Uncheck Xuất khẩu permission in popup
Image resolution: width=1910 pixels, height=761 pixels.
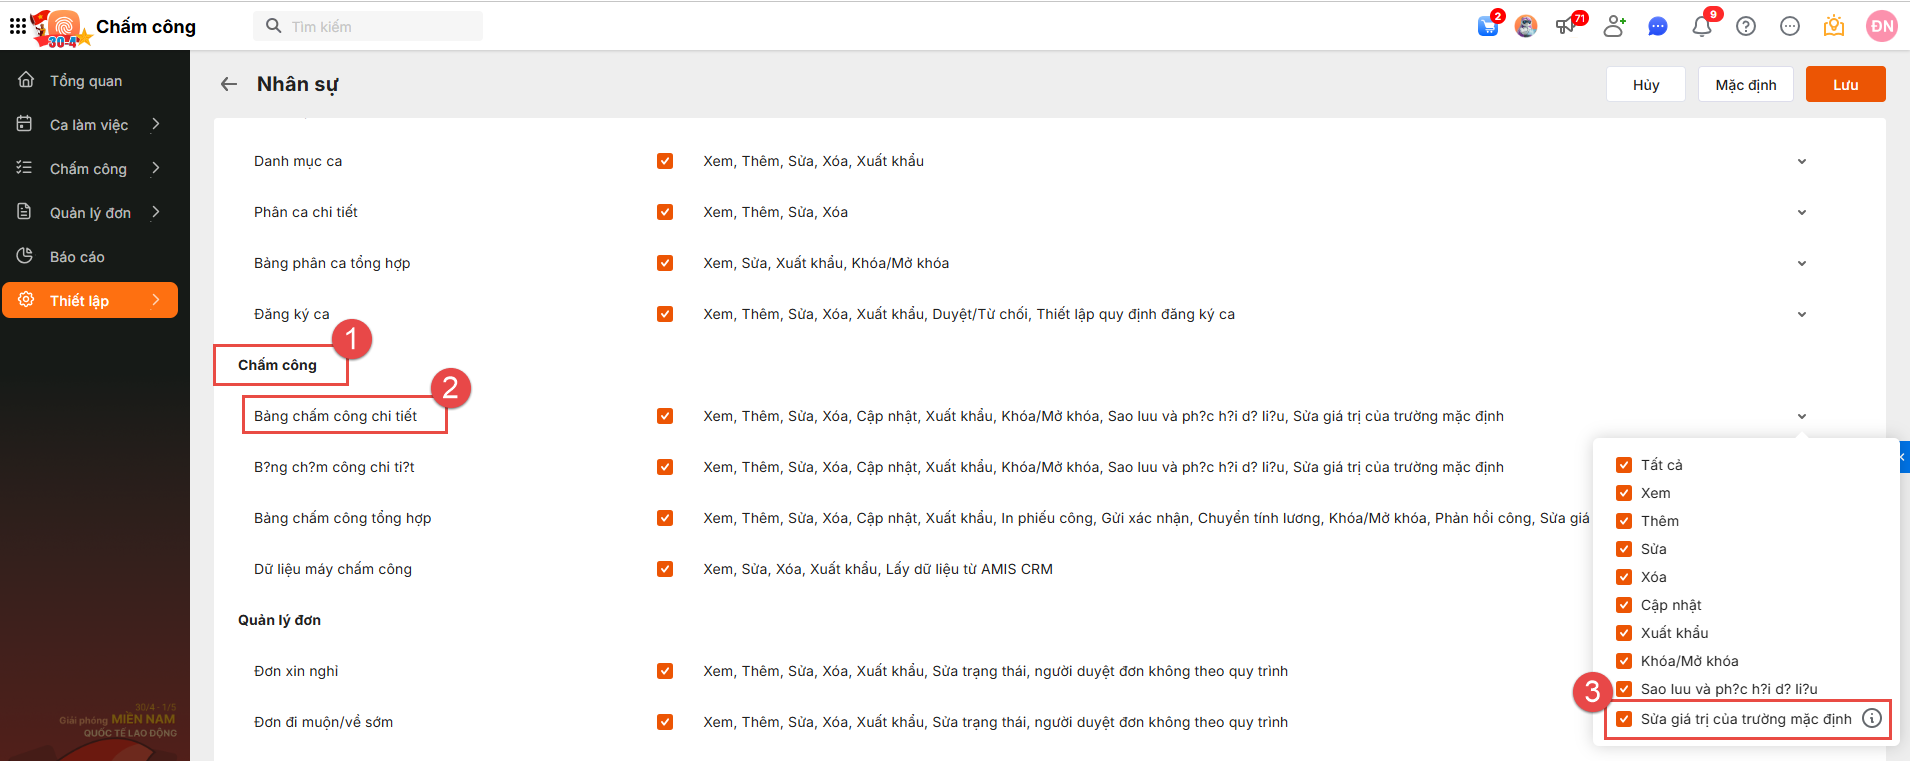point(1624,633)
